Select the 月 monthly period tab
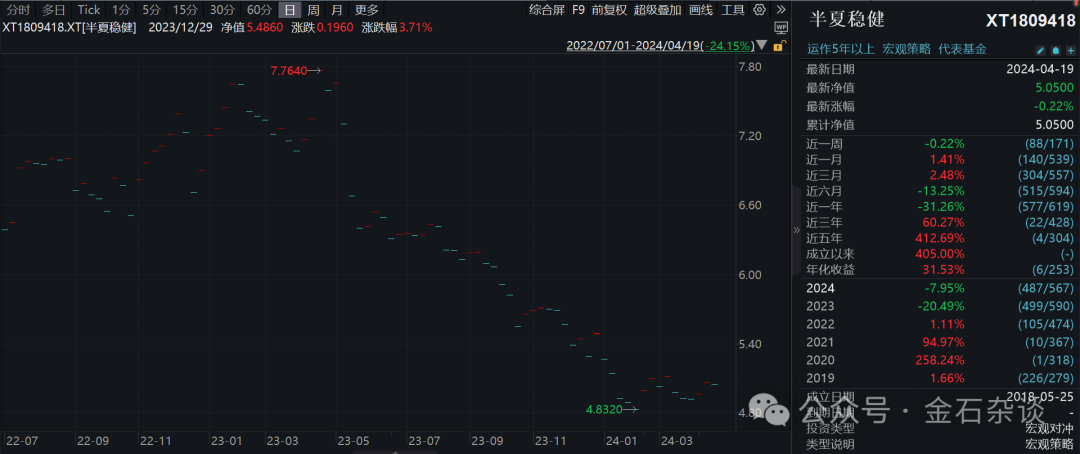 click(x=336, y=10)
